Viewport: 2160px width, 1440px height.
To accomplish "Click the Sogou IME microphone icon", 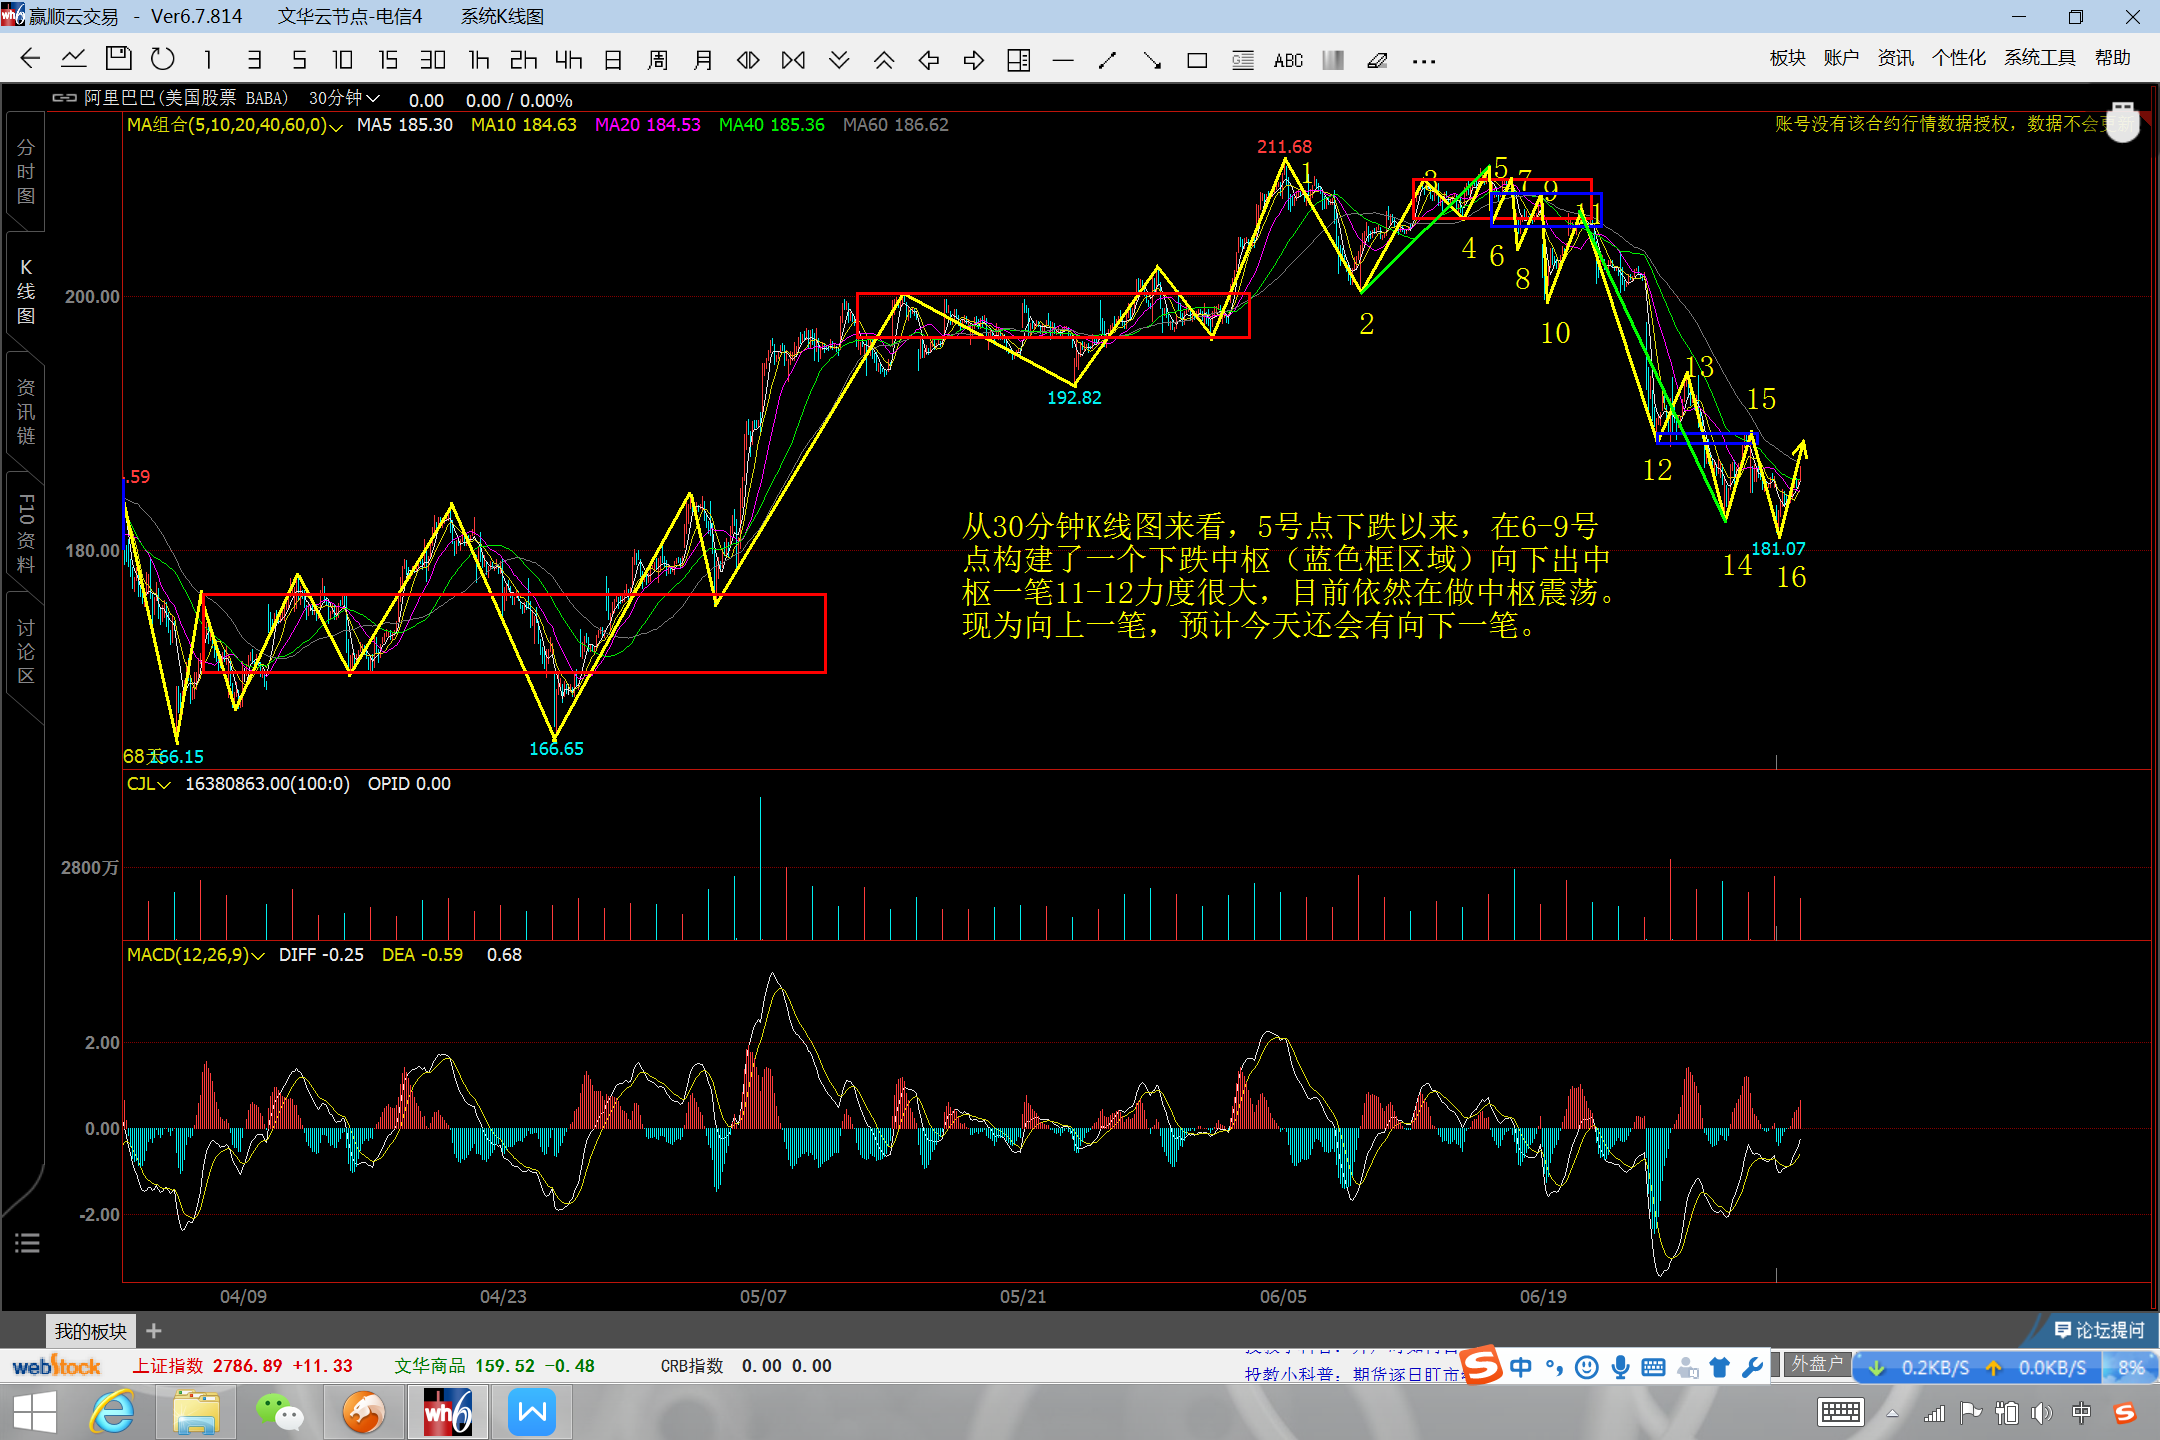I will pyautogui.click(x=1620, y=1367).
